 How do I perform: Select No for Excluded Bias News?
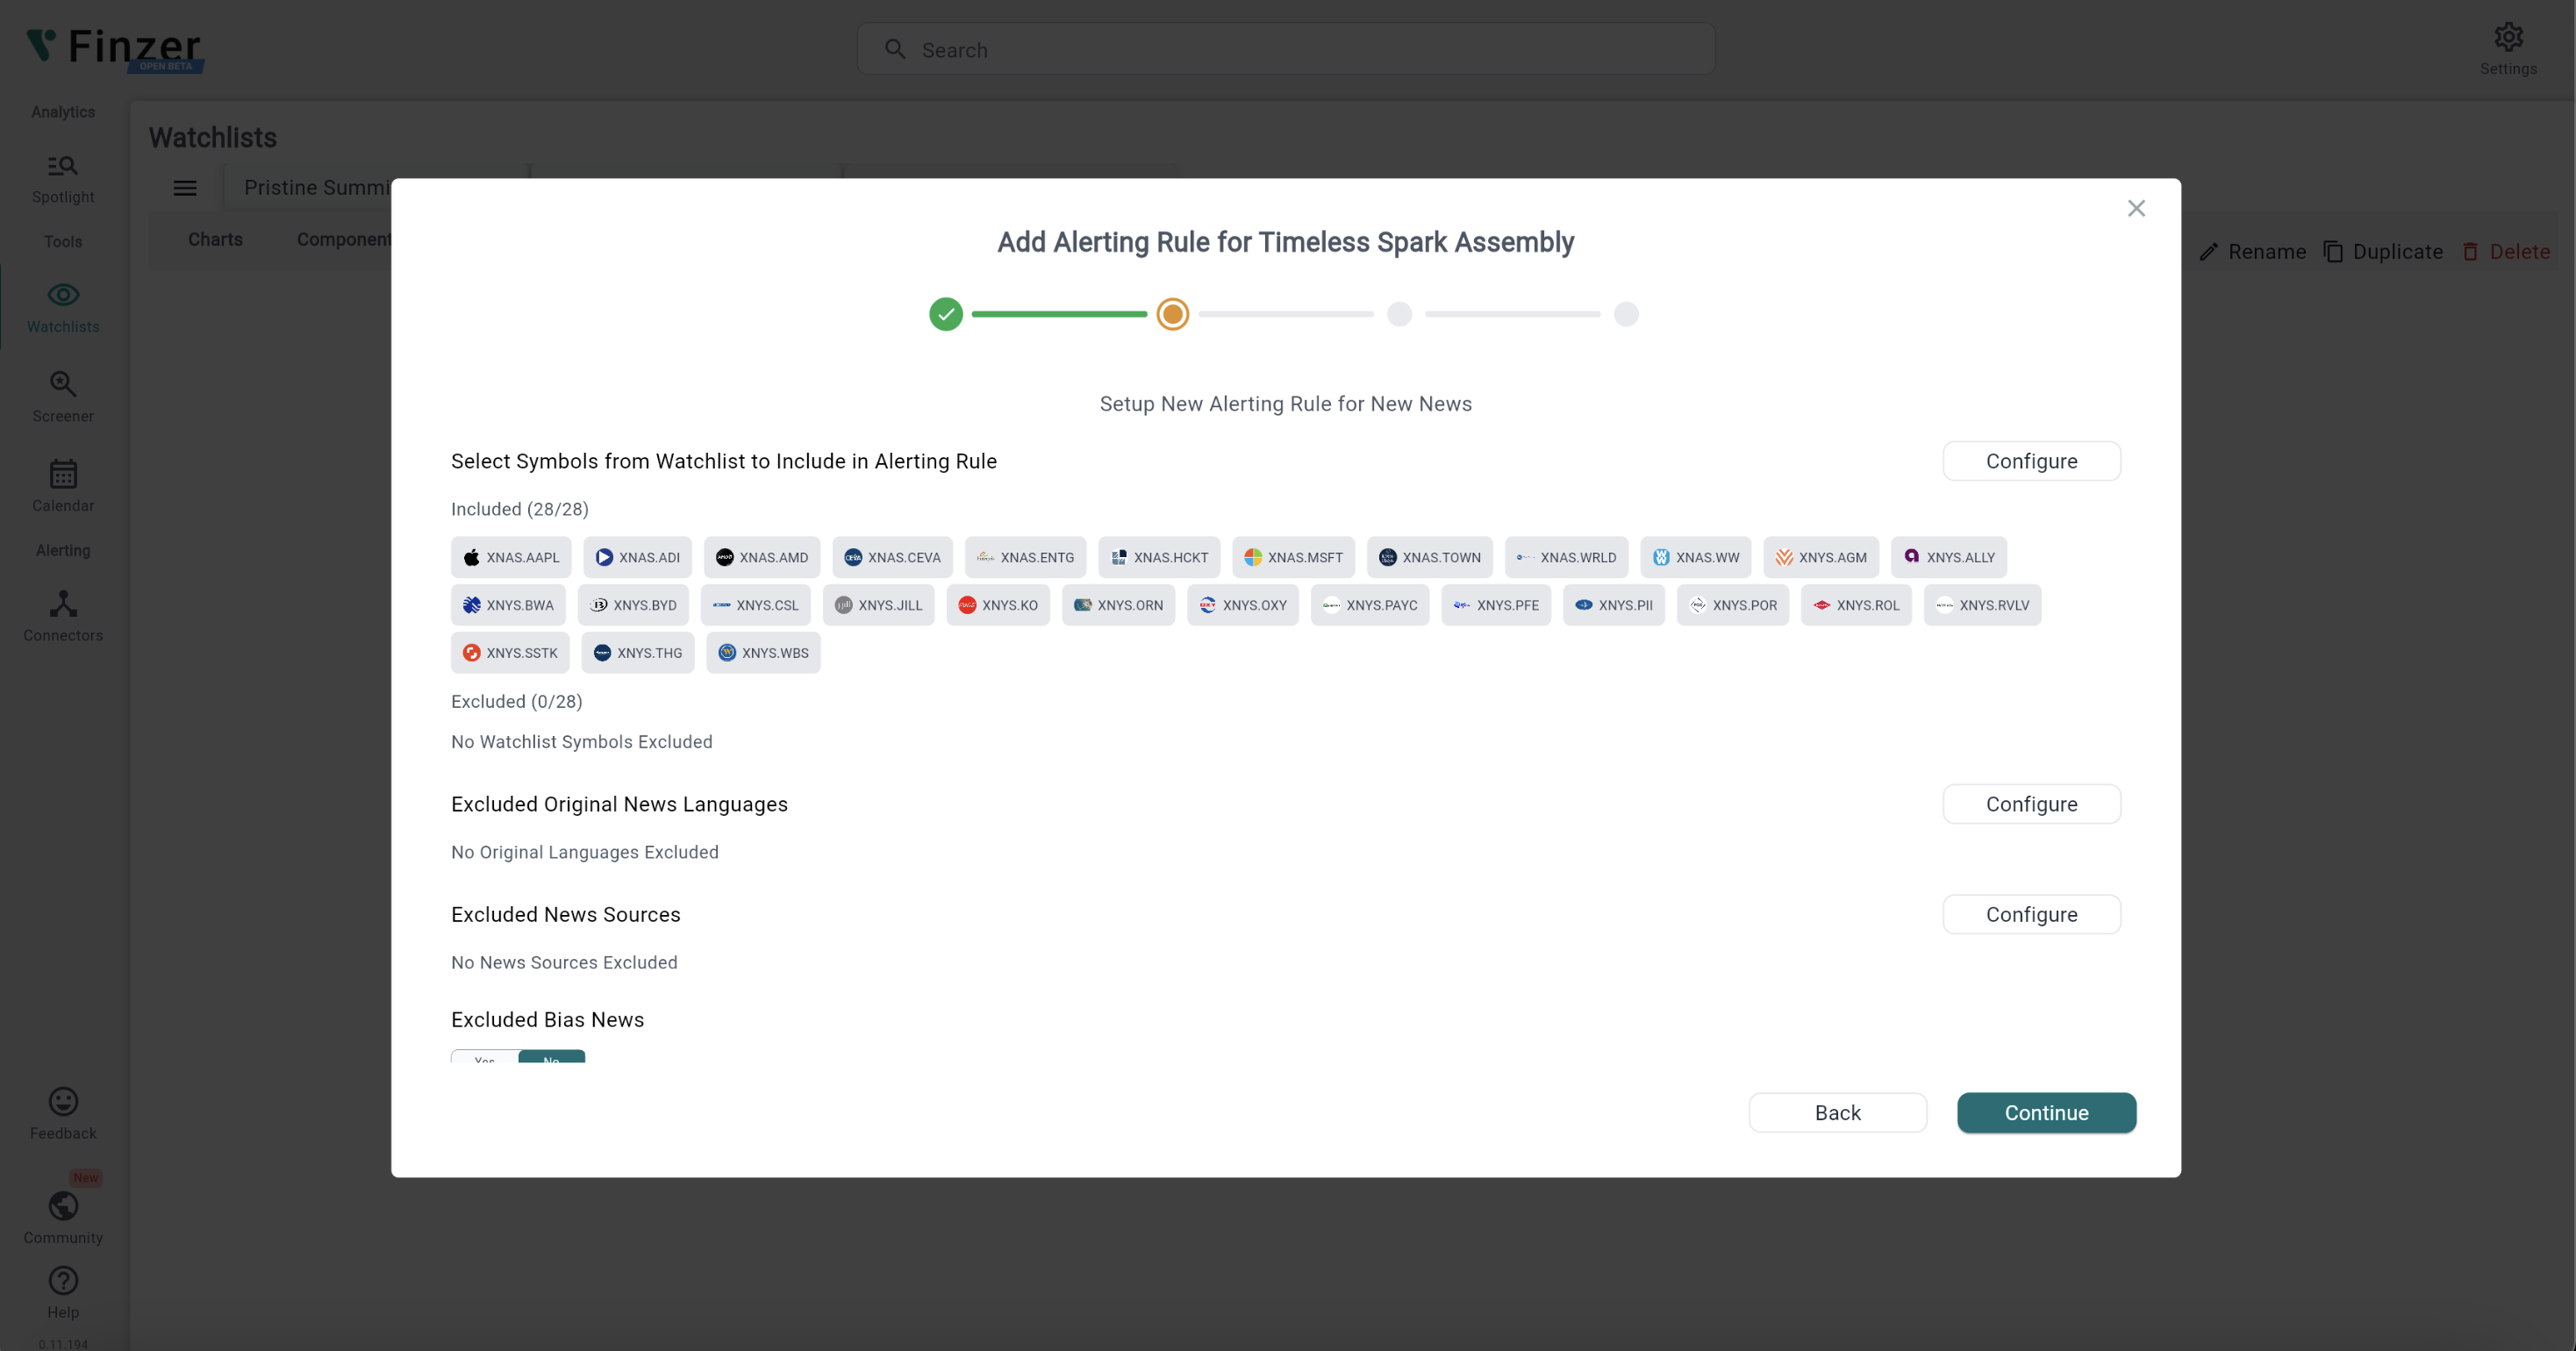pyautogui.click(x=551, y=1056)
